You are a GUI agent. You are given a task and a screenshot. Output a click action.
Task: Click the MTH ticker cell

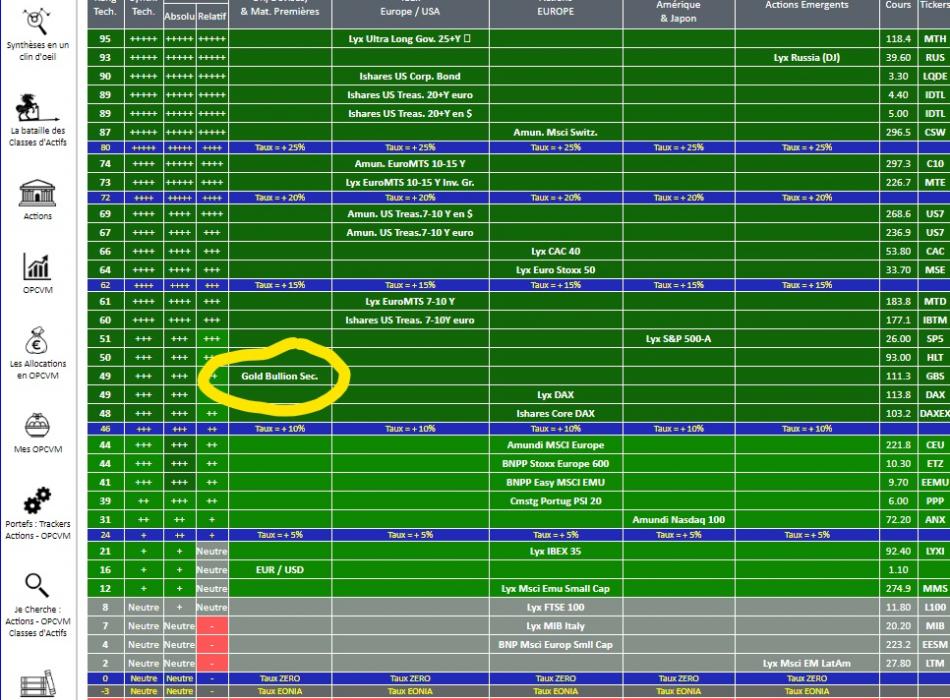coord(934,39)
